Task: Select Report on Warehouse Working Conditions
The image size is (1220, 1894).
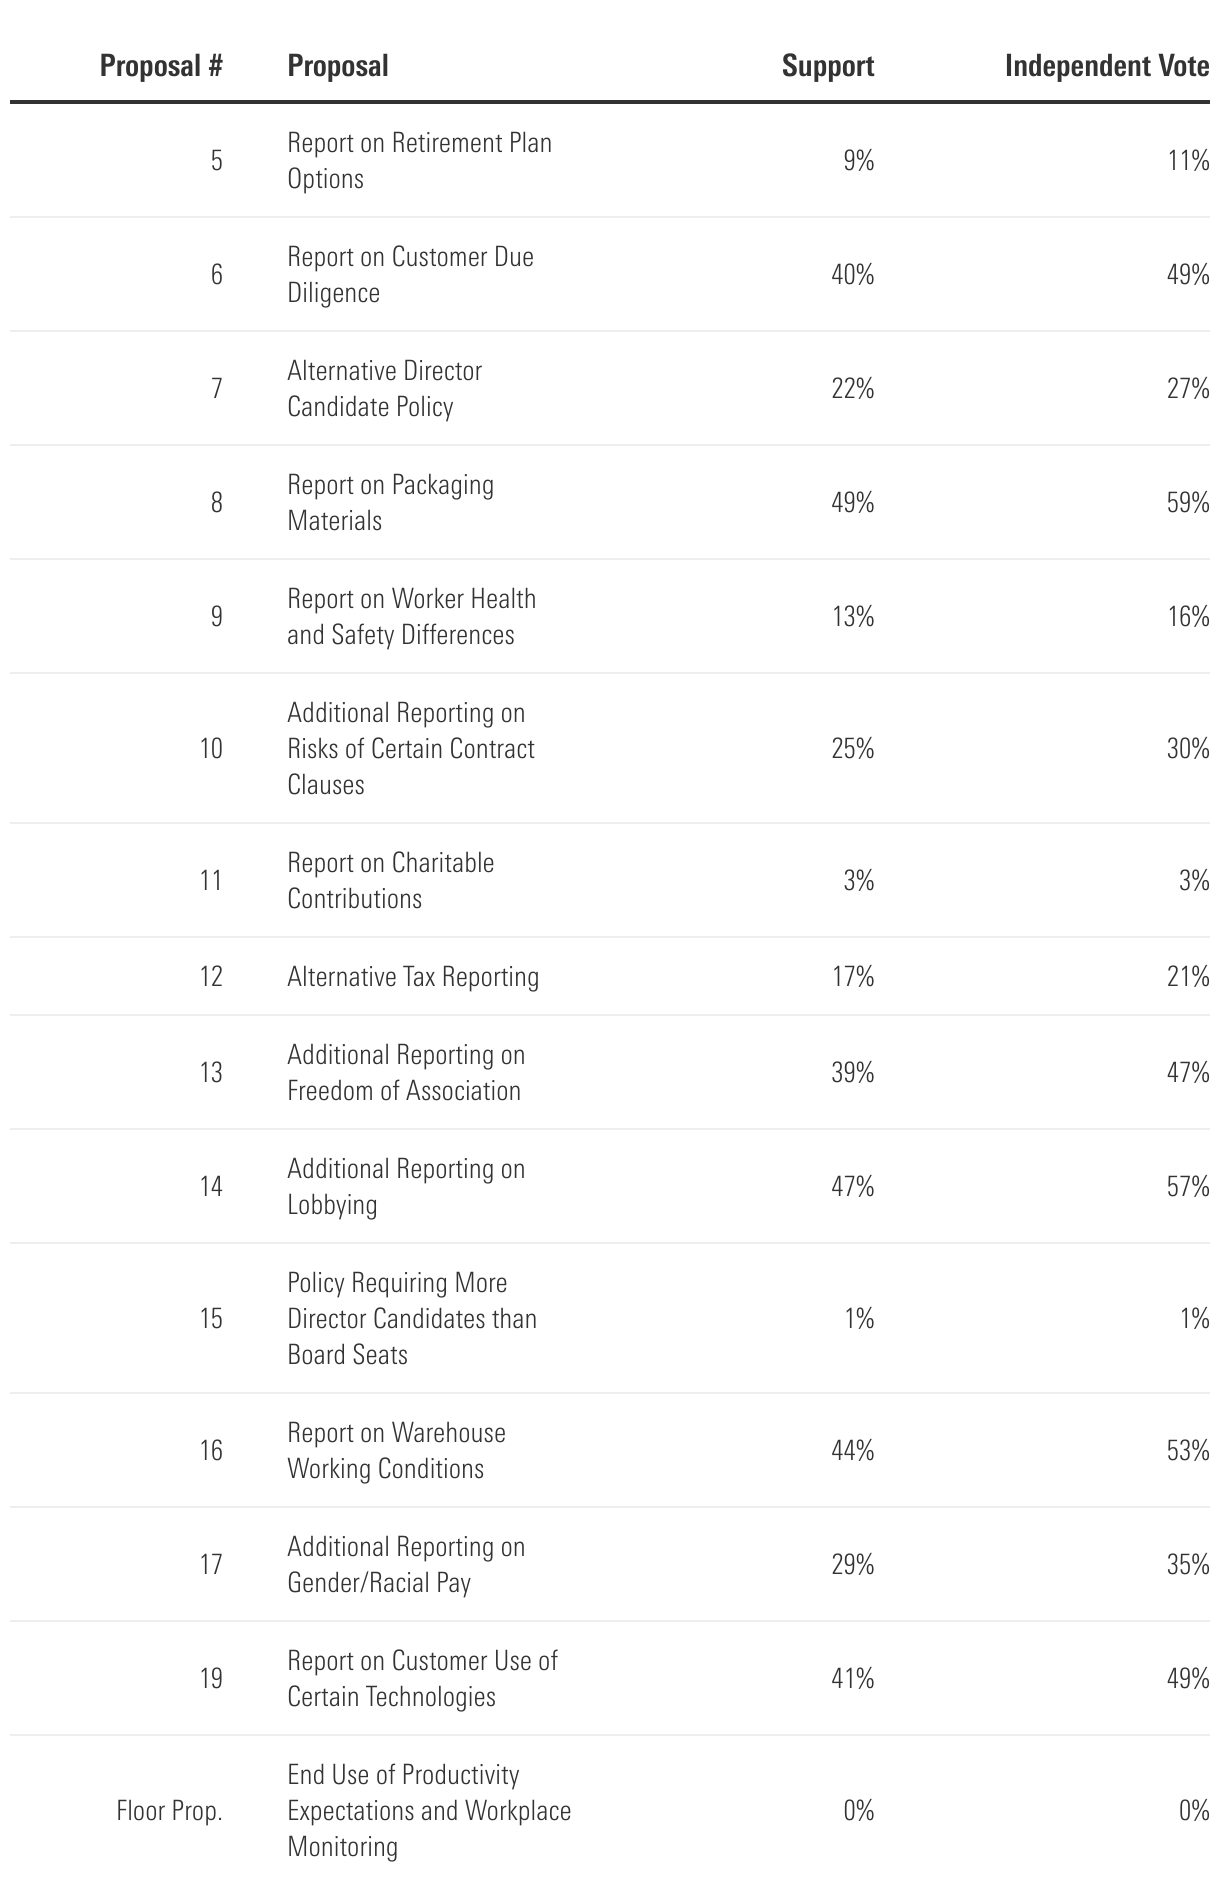Action: (x=397, y=1451)
